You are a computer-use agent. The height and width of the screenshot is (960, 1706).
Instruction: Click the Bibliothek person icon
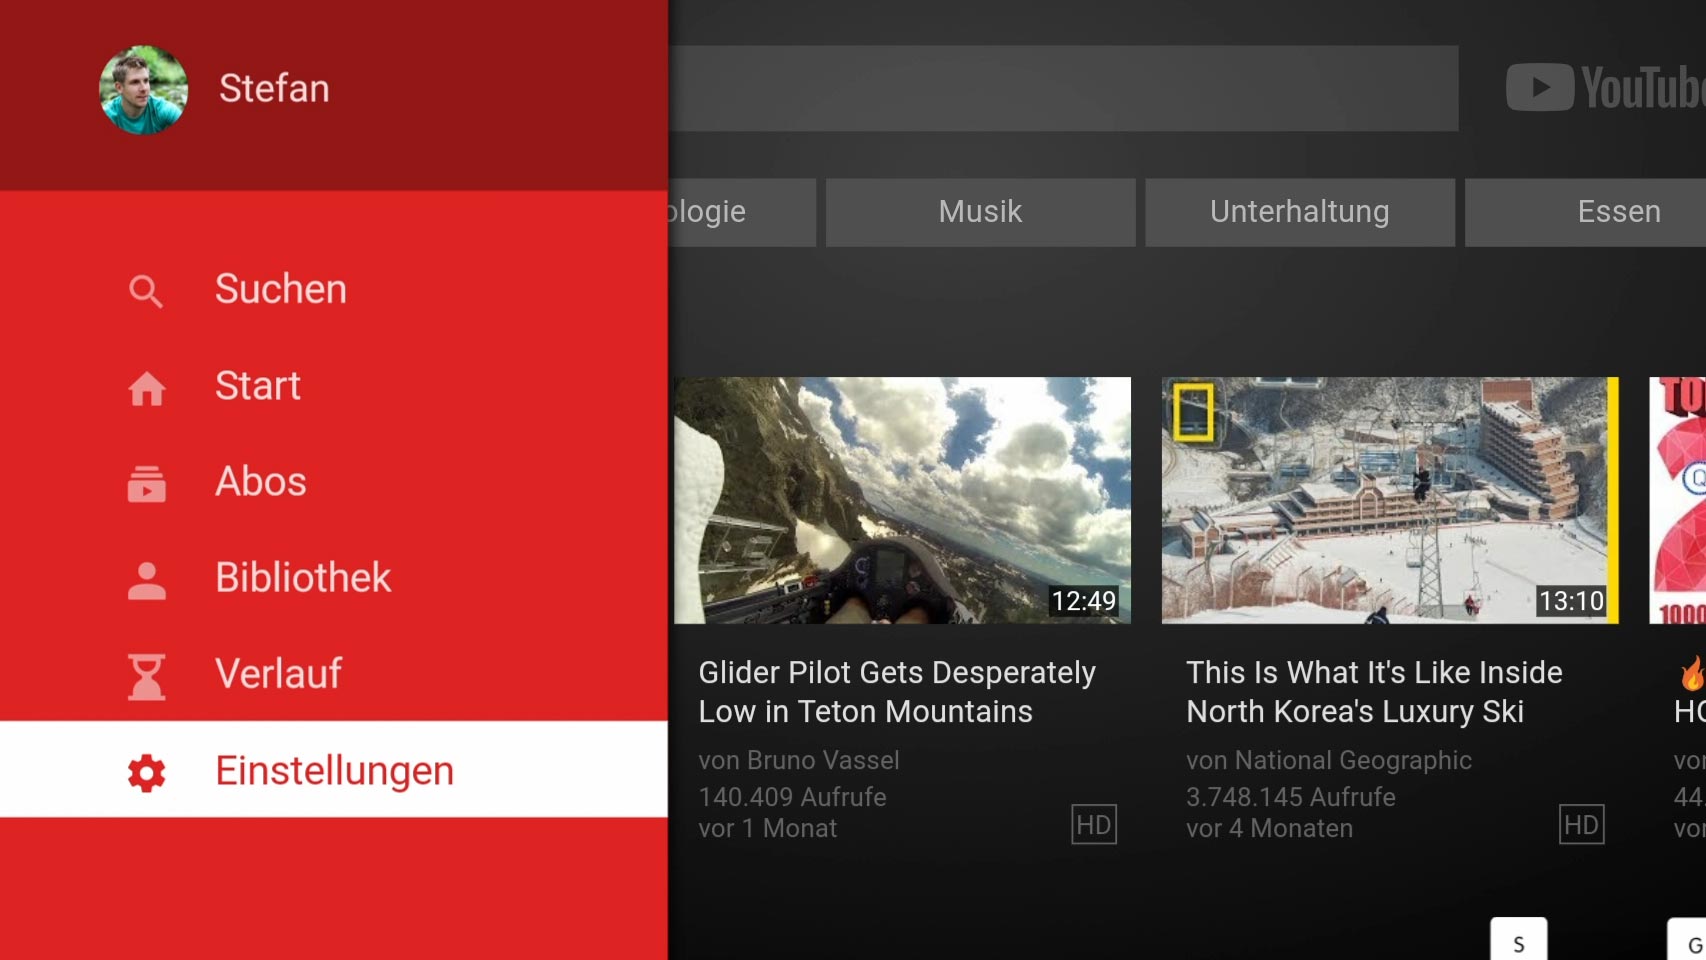(147, 580)
